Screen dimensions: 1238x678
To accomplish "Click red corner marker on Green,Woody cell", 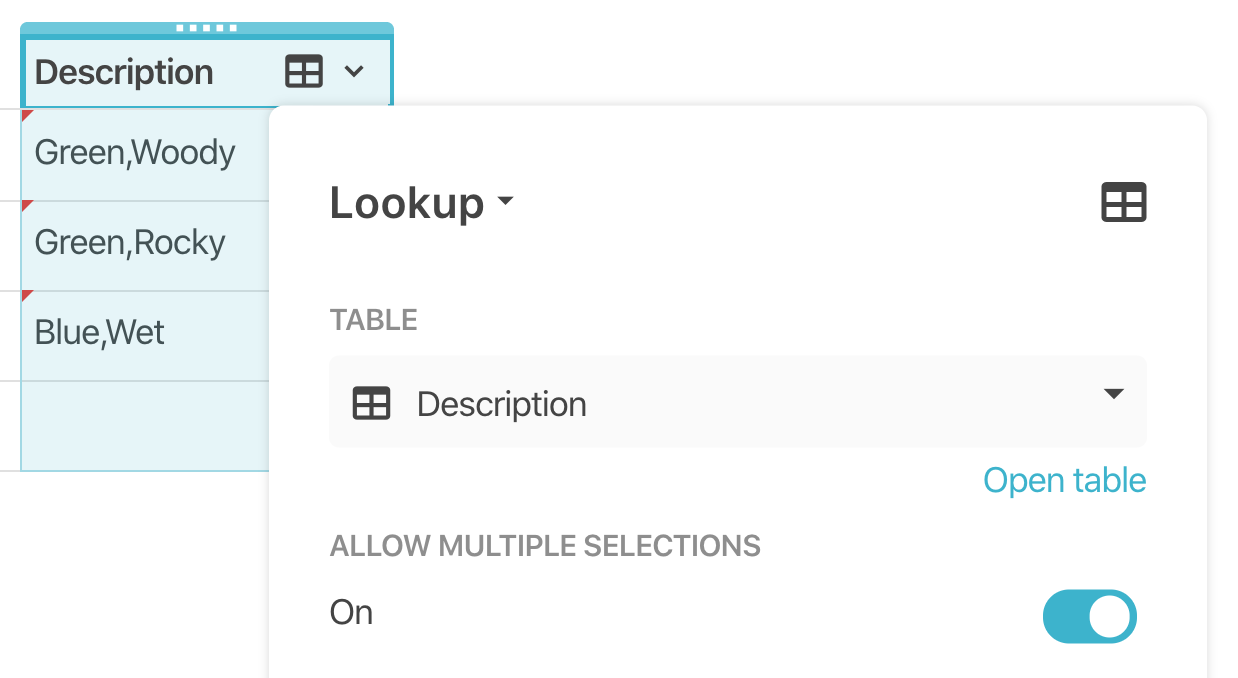I will (26, 115).
